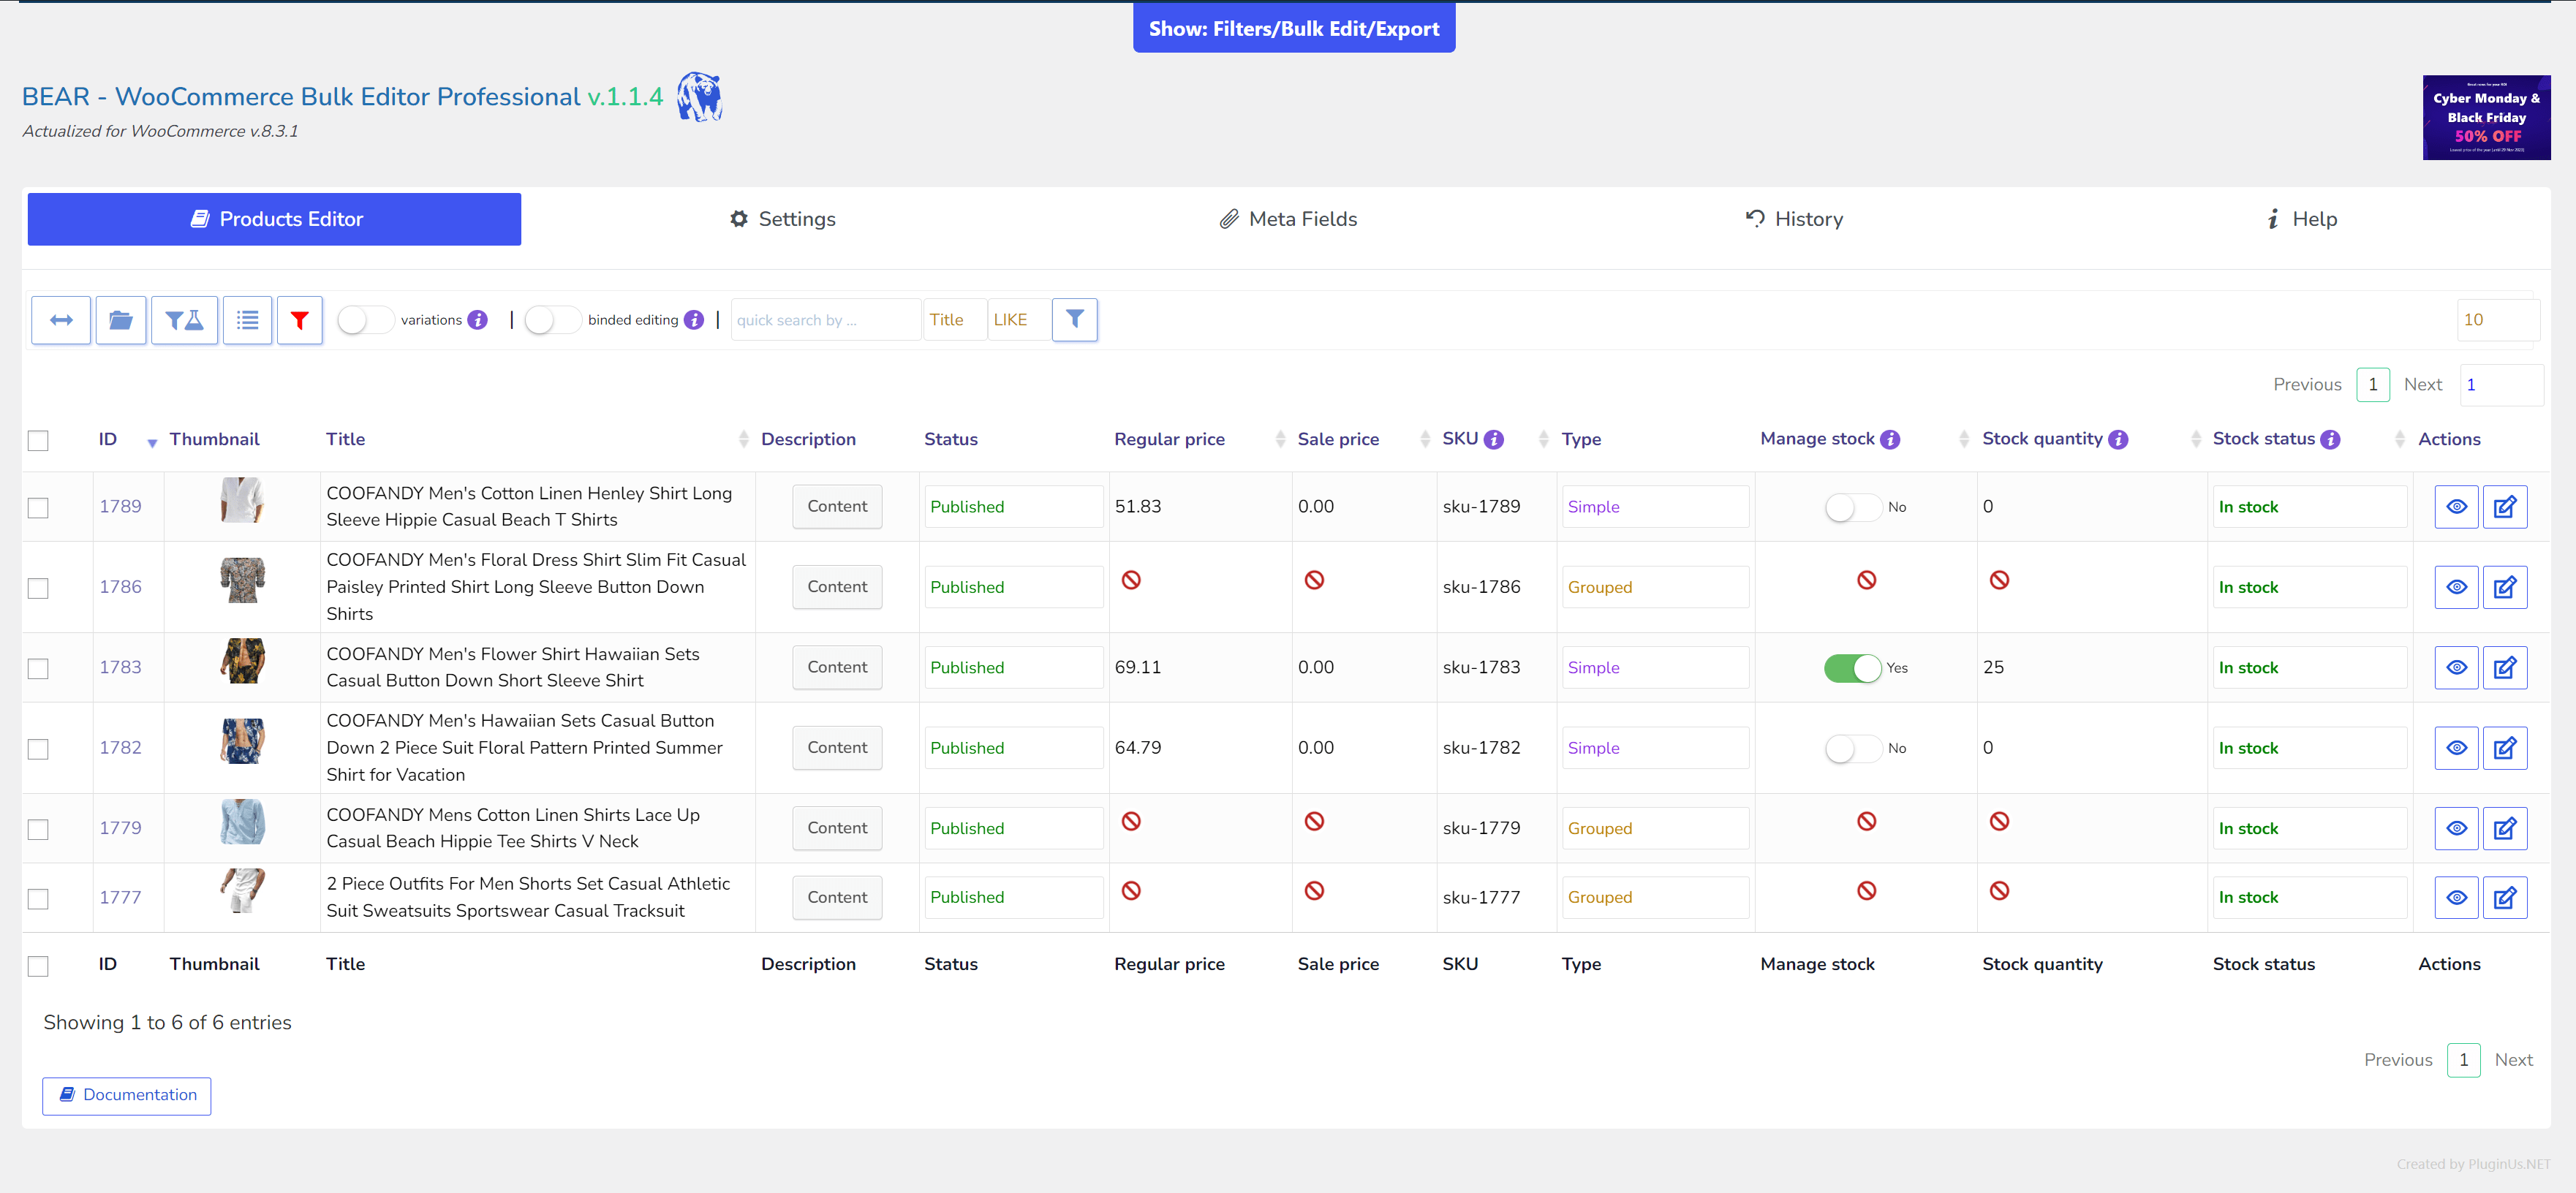
Task: Open edit icon for product 1783
Action: click(2504, 667)
